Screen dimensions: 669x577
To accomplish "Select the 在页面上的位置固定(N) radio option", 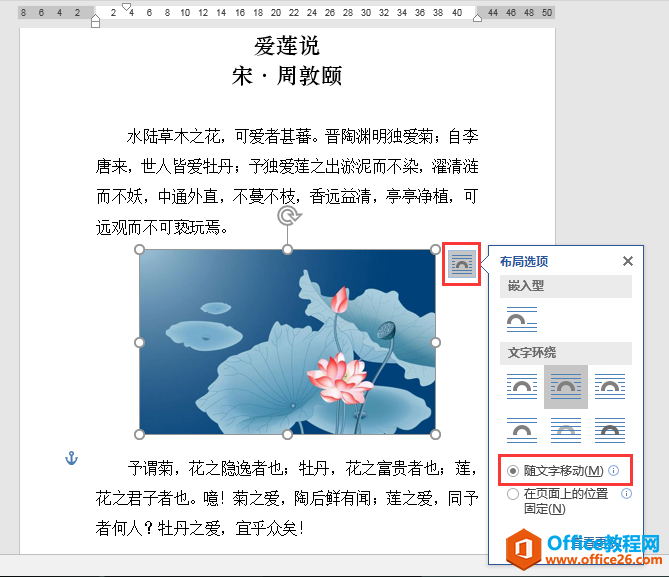I will [557, 501].
